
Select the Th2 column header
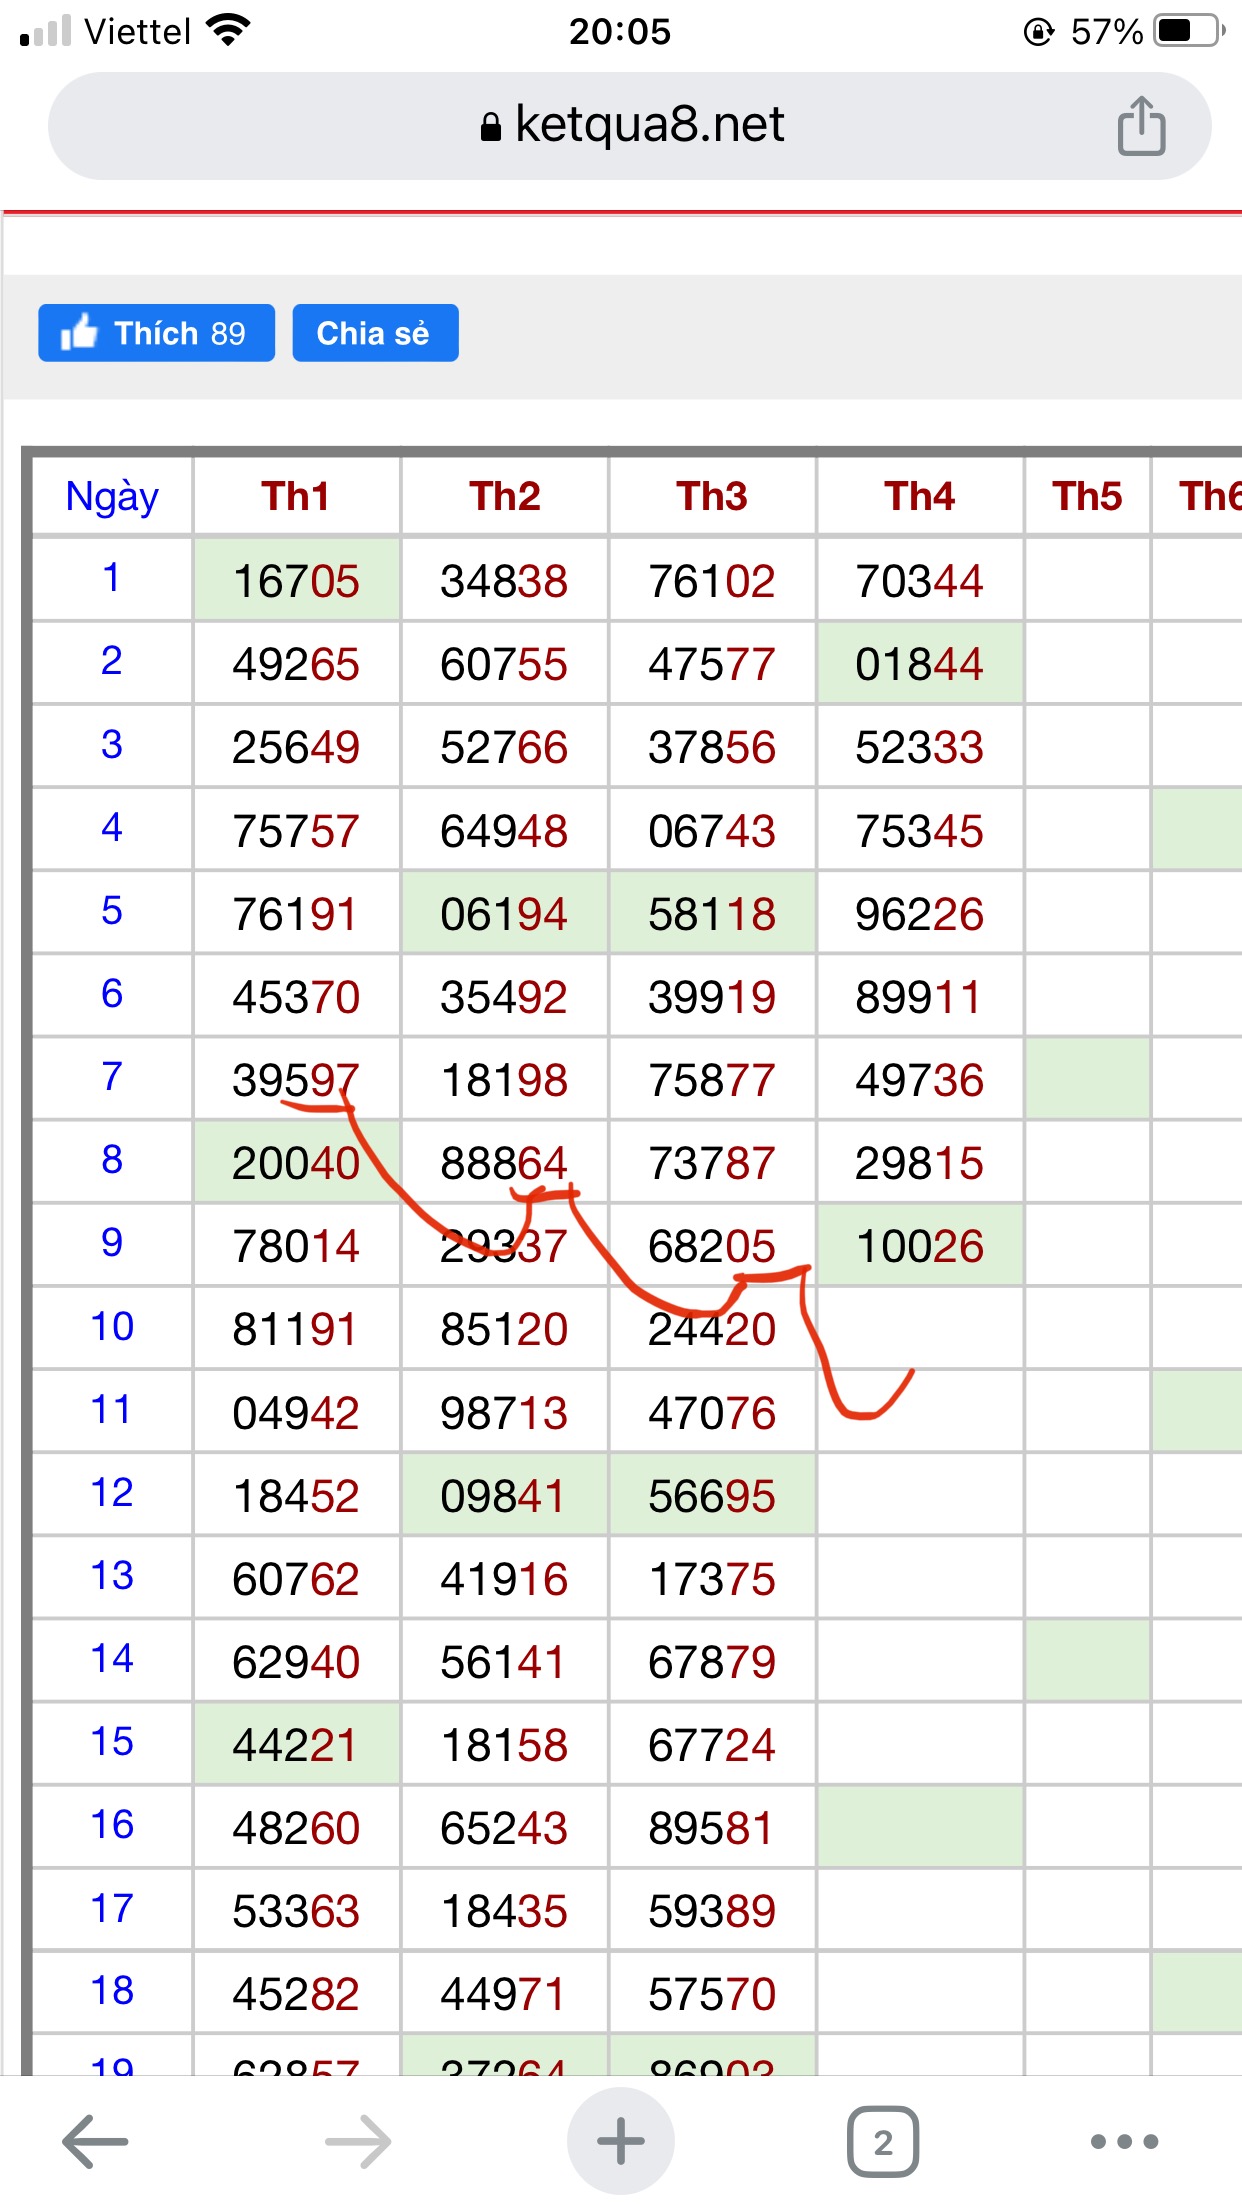coord(504,496)
